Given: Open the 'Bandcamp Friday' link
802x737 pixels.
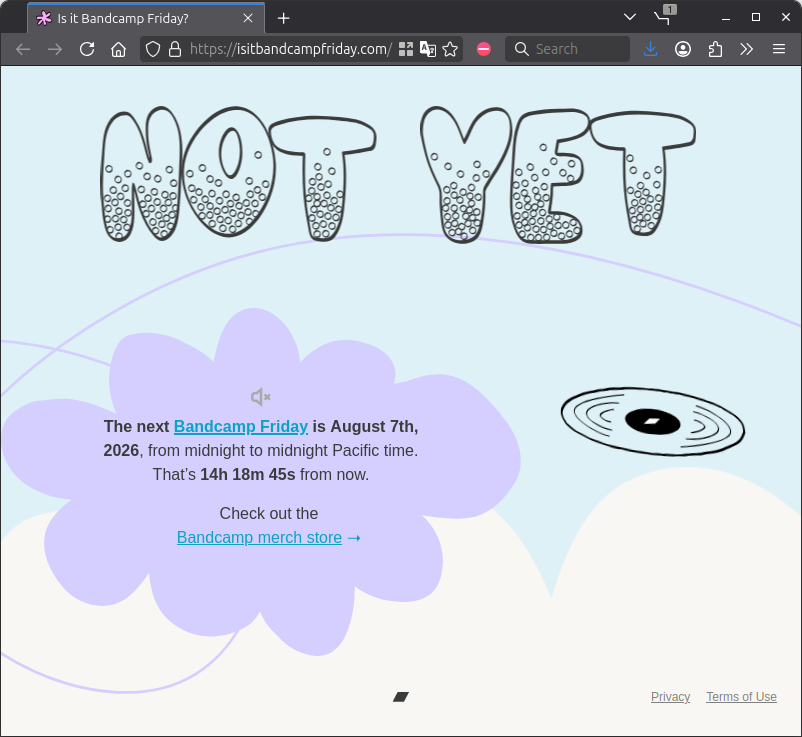Looking at the screenshot, I should click(x=241, y=427).
